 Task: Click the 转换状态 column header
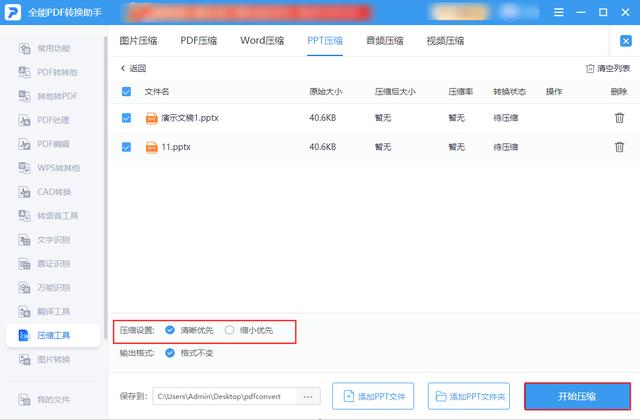click(x=509, y=91)
